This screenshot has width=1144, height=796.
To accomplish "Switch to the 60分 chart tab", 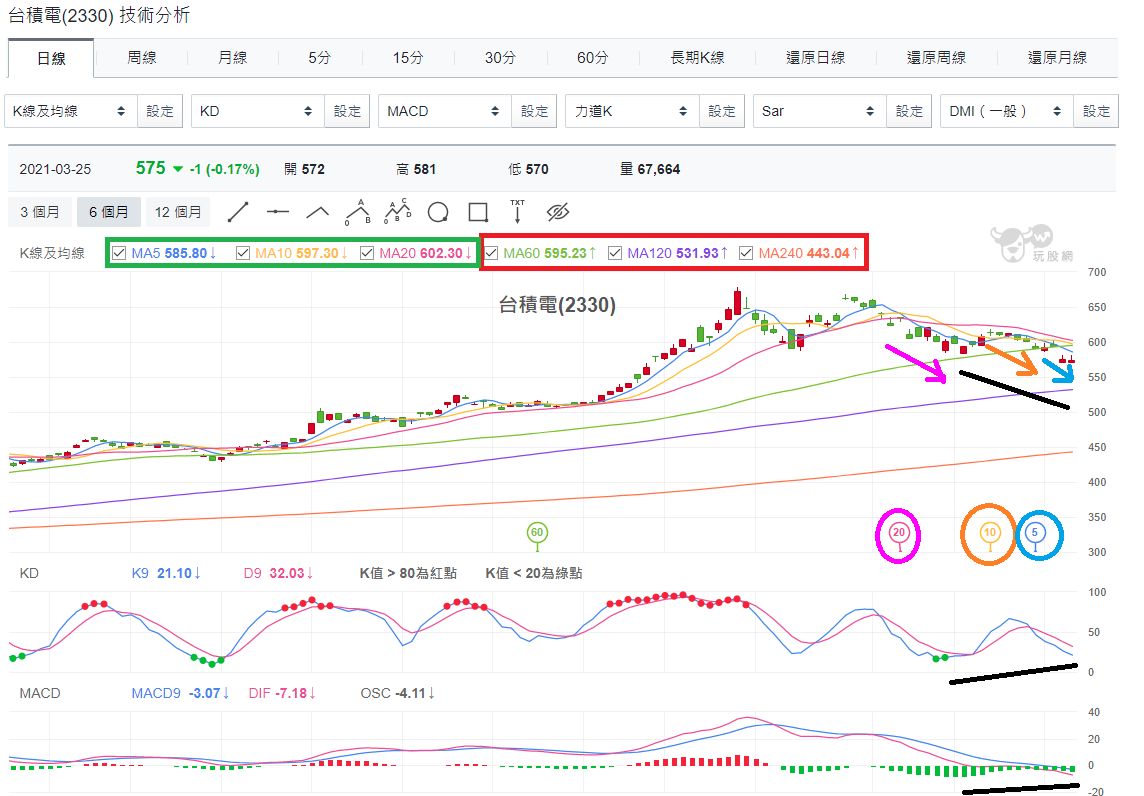I will pyautogui.click(x=592, y=58).
